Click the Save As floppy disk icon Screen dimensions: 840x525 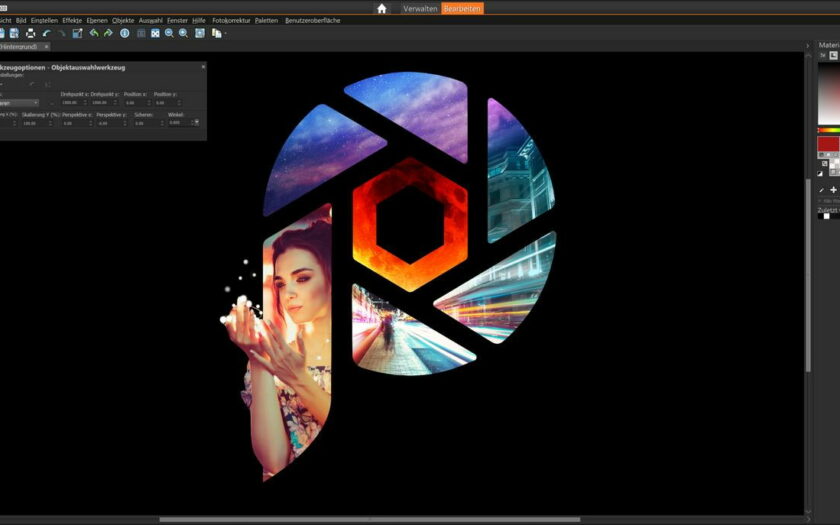coord(14,33)
